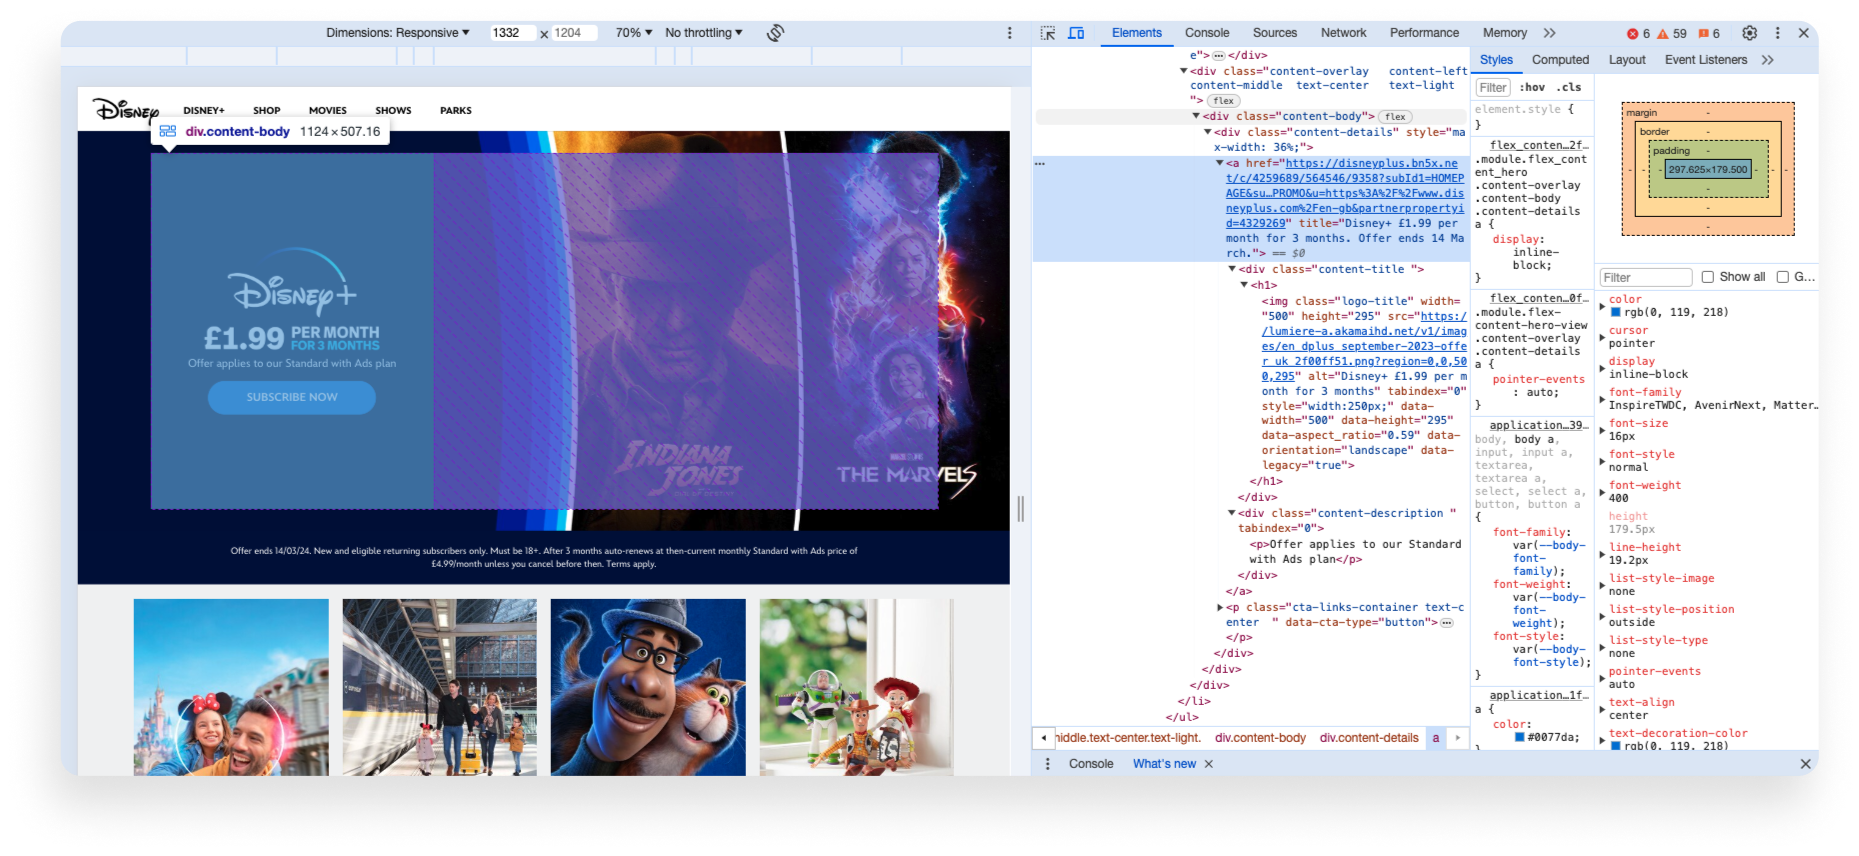Enable the Group checkbox in Computed pane
Image resolution: width=1859 pixels, height=856 pixels.
(x=1782, y=277)
